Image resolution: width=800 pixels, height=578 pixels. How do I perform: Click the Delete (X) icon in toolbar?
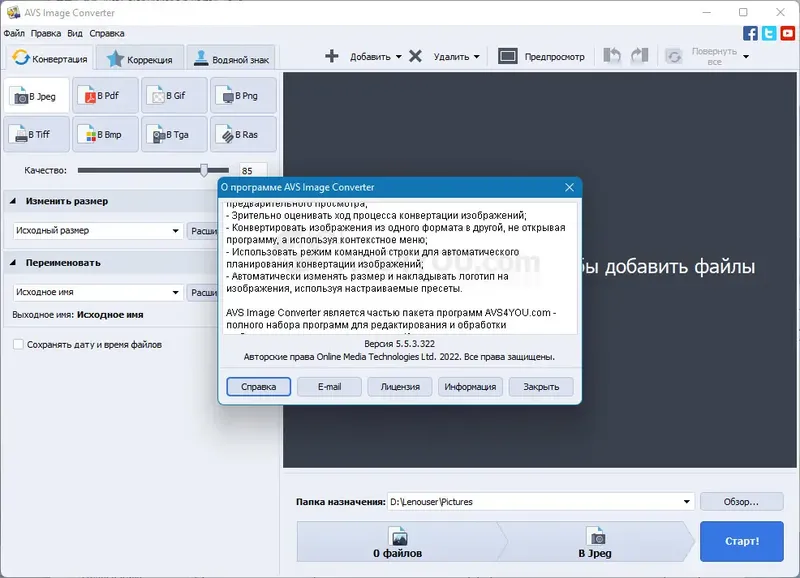415,56
